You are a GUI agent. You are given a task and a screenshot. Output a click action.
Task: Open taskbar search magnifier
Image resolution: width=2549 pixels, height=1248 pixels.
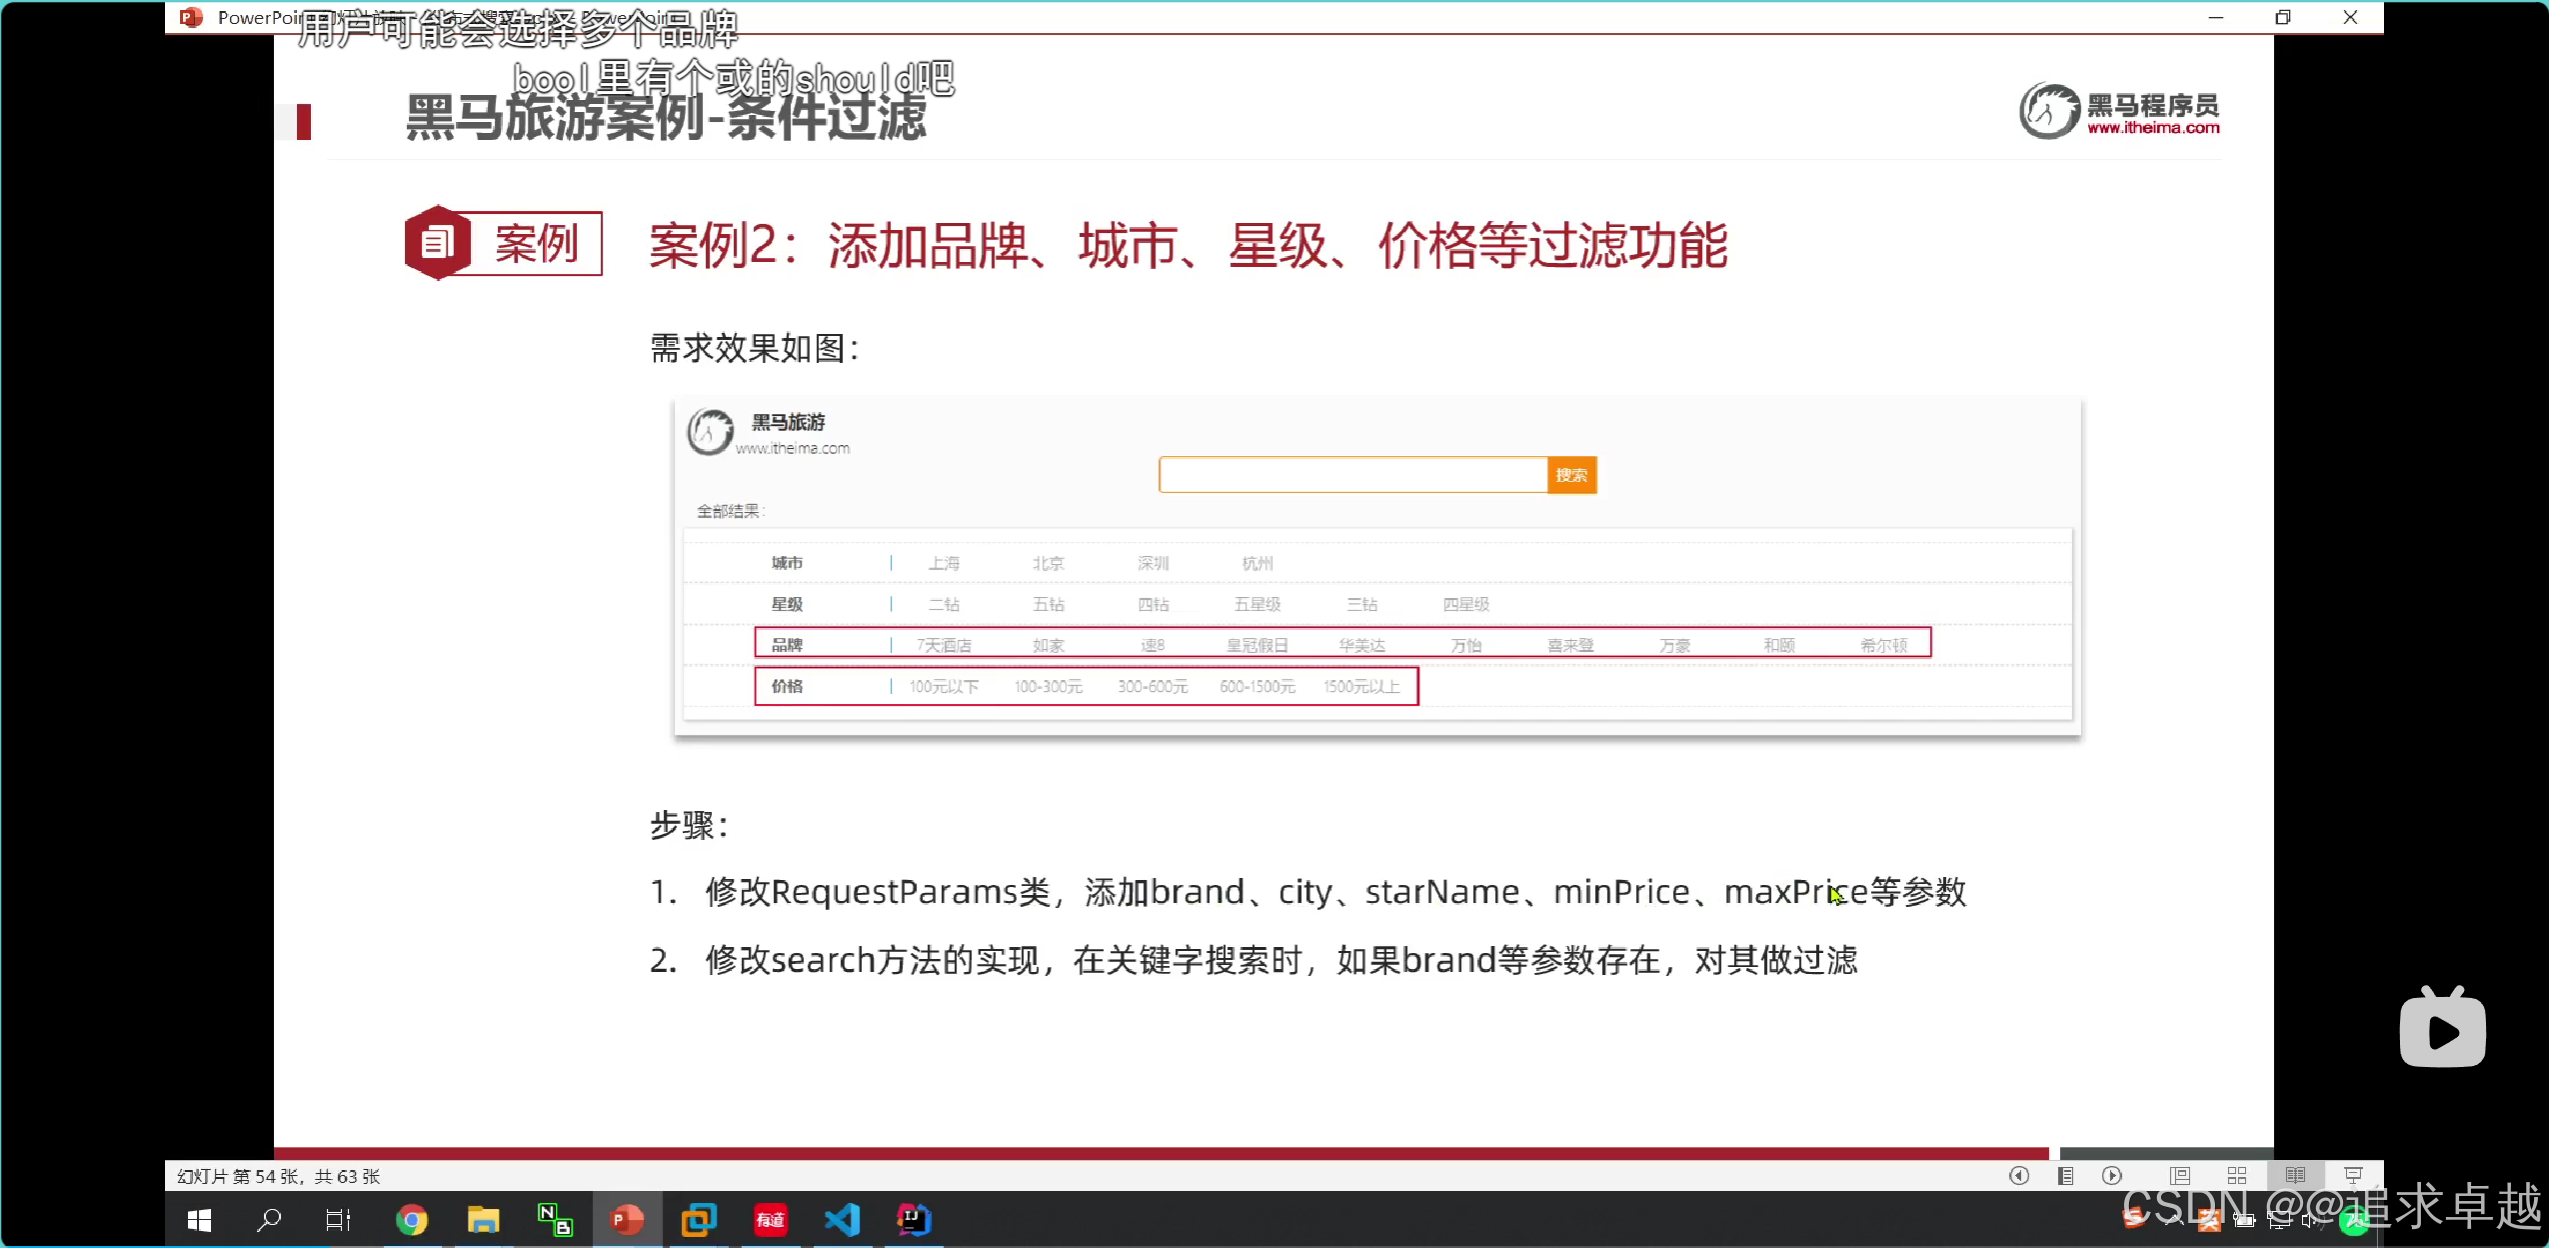tap(269, 1220)
